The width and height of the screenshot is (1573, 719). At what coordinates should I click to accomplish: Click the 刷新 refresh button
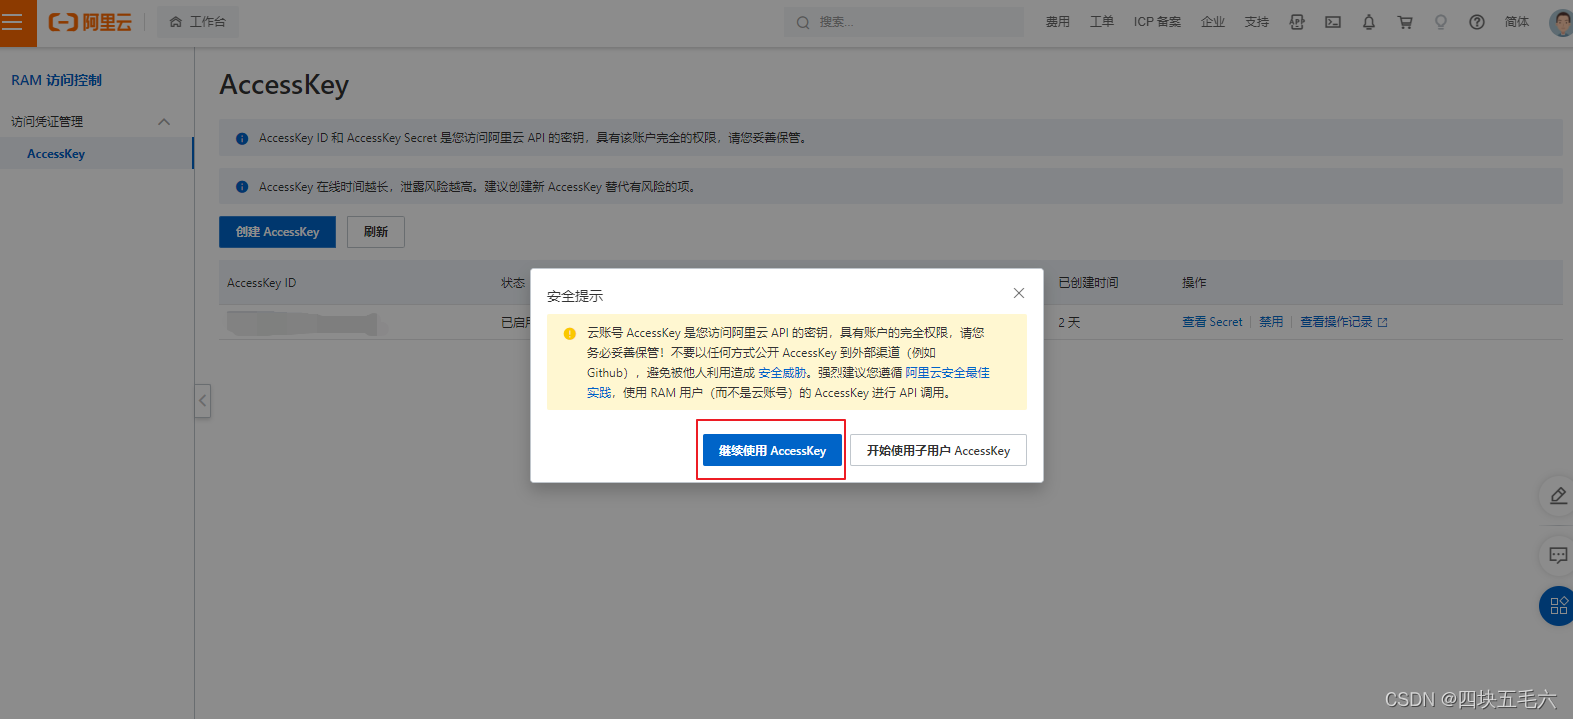click(x=376, y=232)
